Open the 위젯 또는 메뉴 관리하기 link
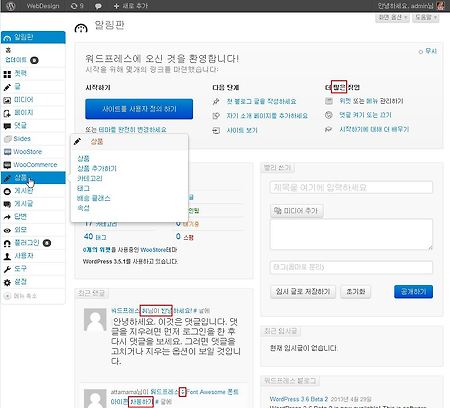The width and height of the screenshot is (450, 408). 371,101
